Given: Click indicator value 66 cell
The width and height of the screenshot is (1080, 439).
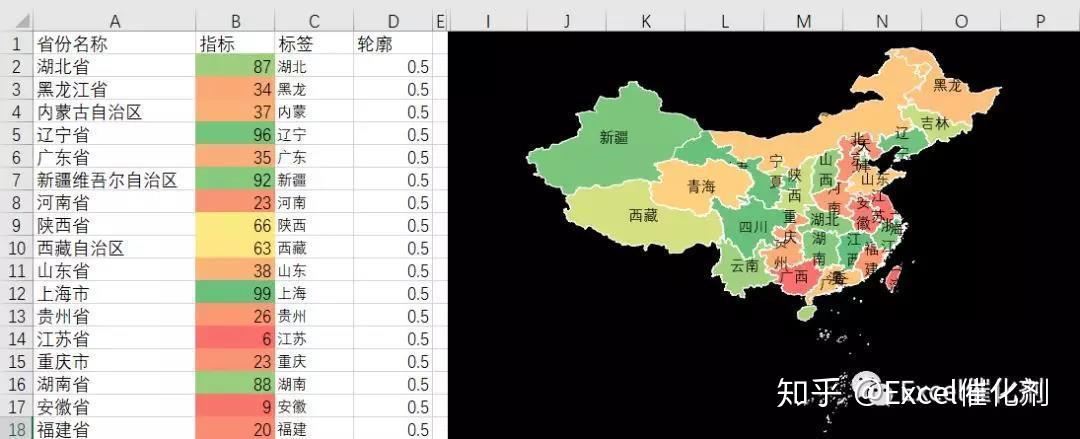Looking at the screenshot, I should [235, 226].
